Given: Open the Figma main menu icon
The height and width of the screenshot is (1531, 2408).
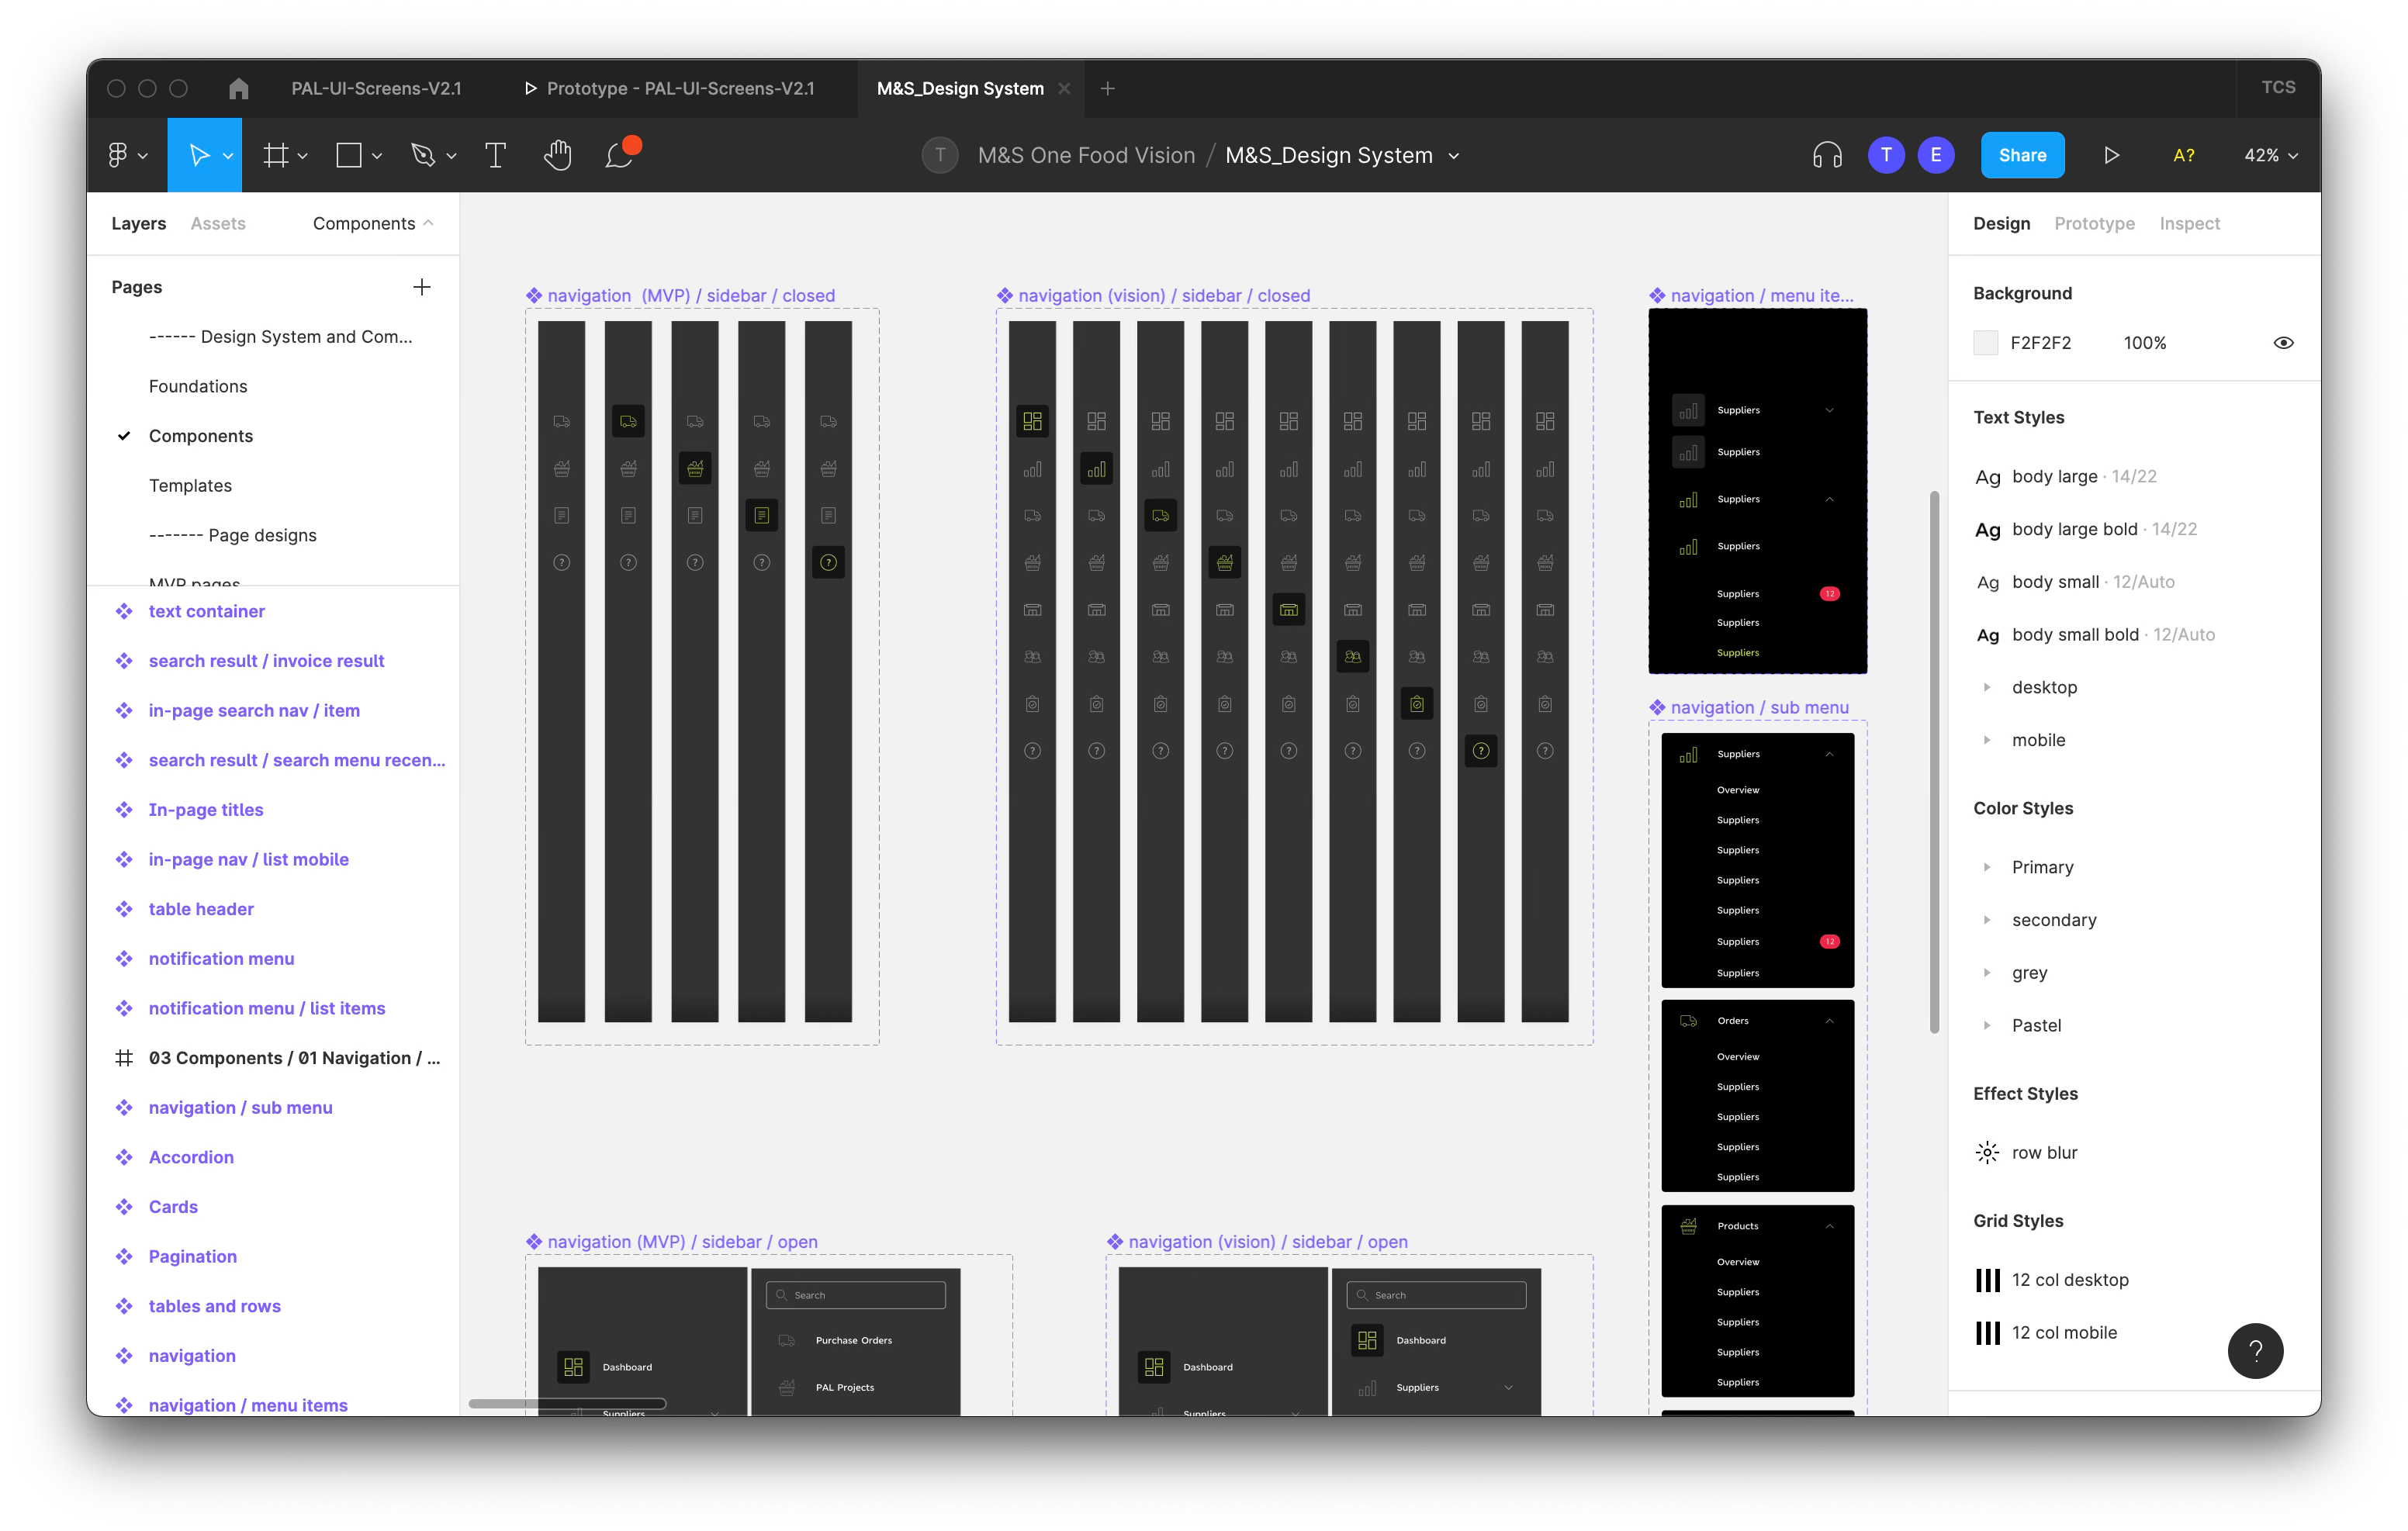Looking at the screenshot, I should pyautogui.click(x=118, y=155).
